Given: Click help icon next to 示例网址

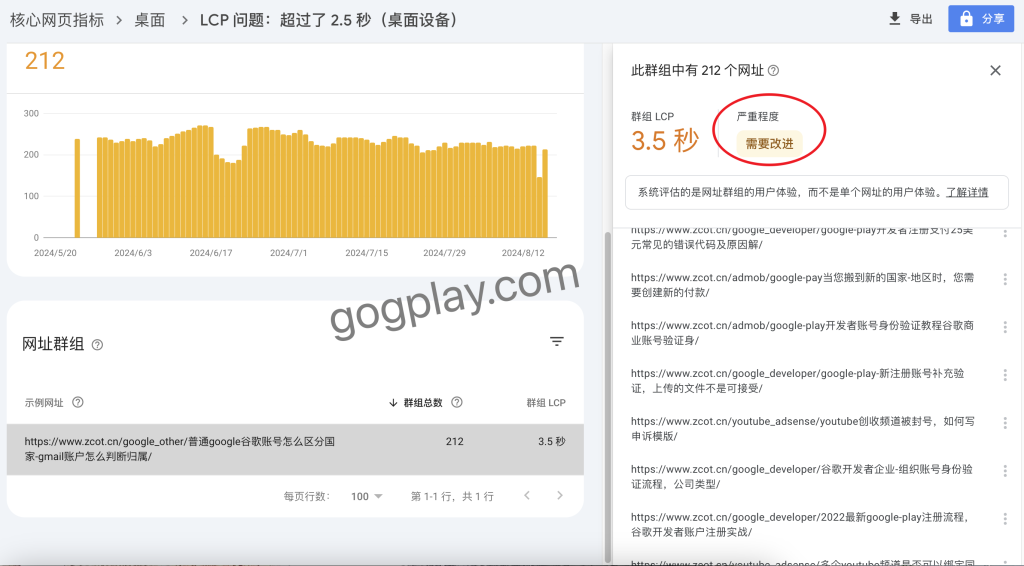Looking at the screenshot, I should pos(78,402).
